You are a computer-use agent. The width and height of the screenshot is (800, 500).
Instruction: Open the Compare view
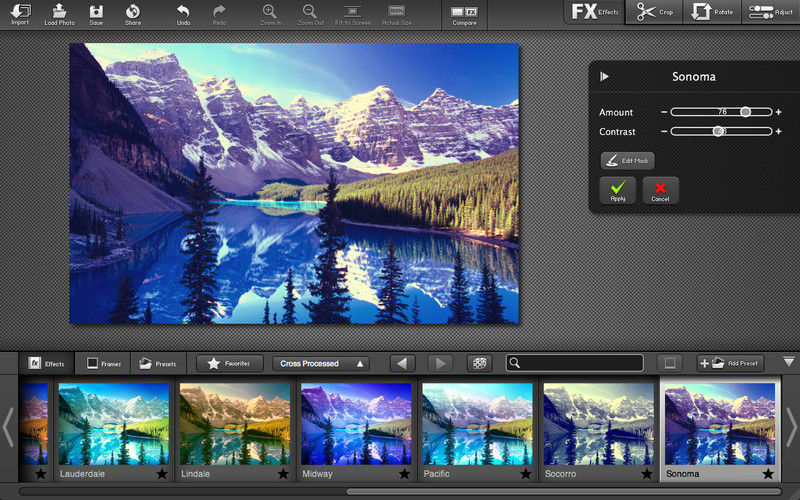point(464,14)
